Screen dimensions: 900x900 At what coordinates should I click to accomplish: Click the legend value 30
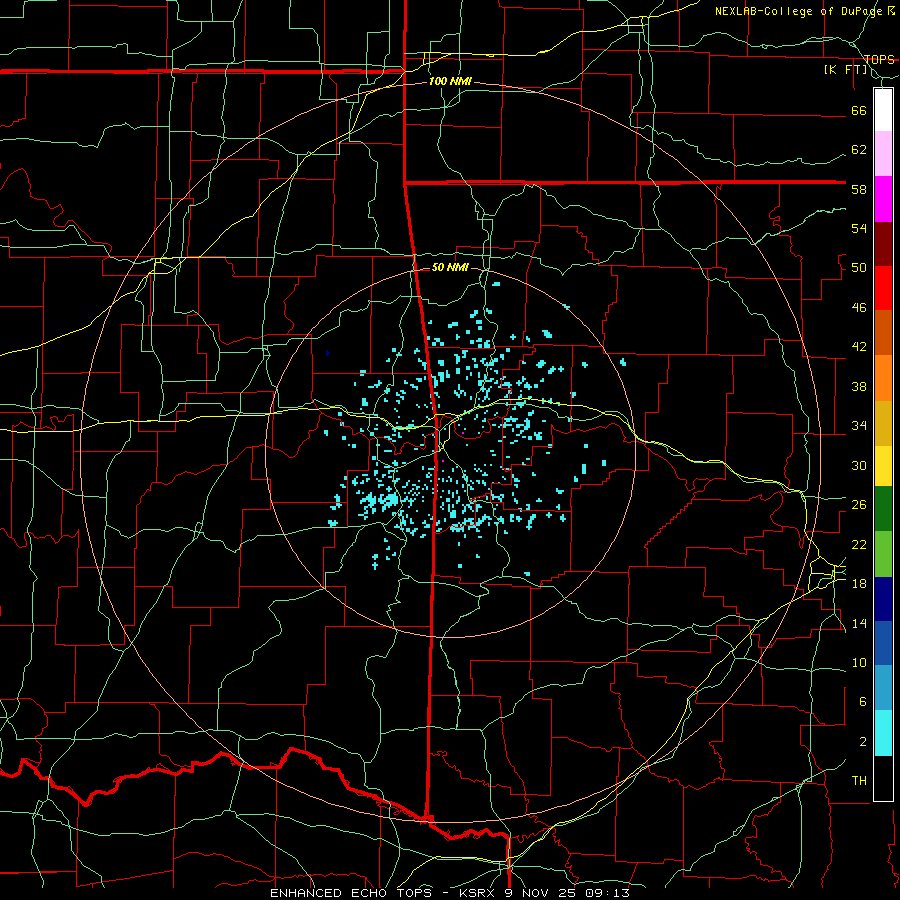tap(859, 465)
